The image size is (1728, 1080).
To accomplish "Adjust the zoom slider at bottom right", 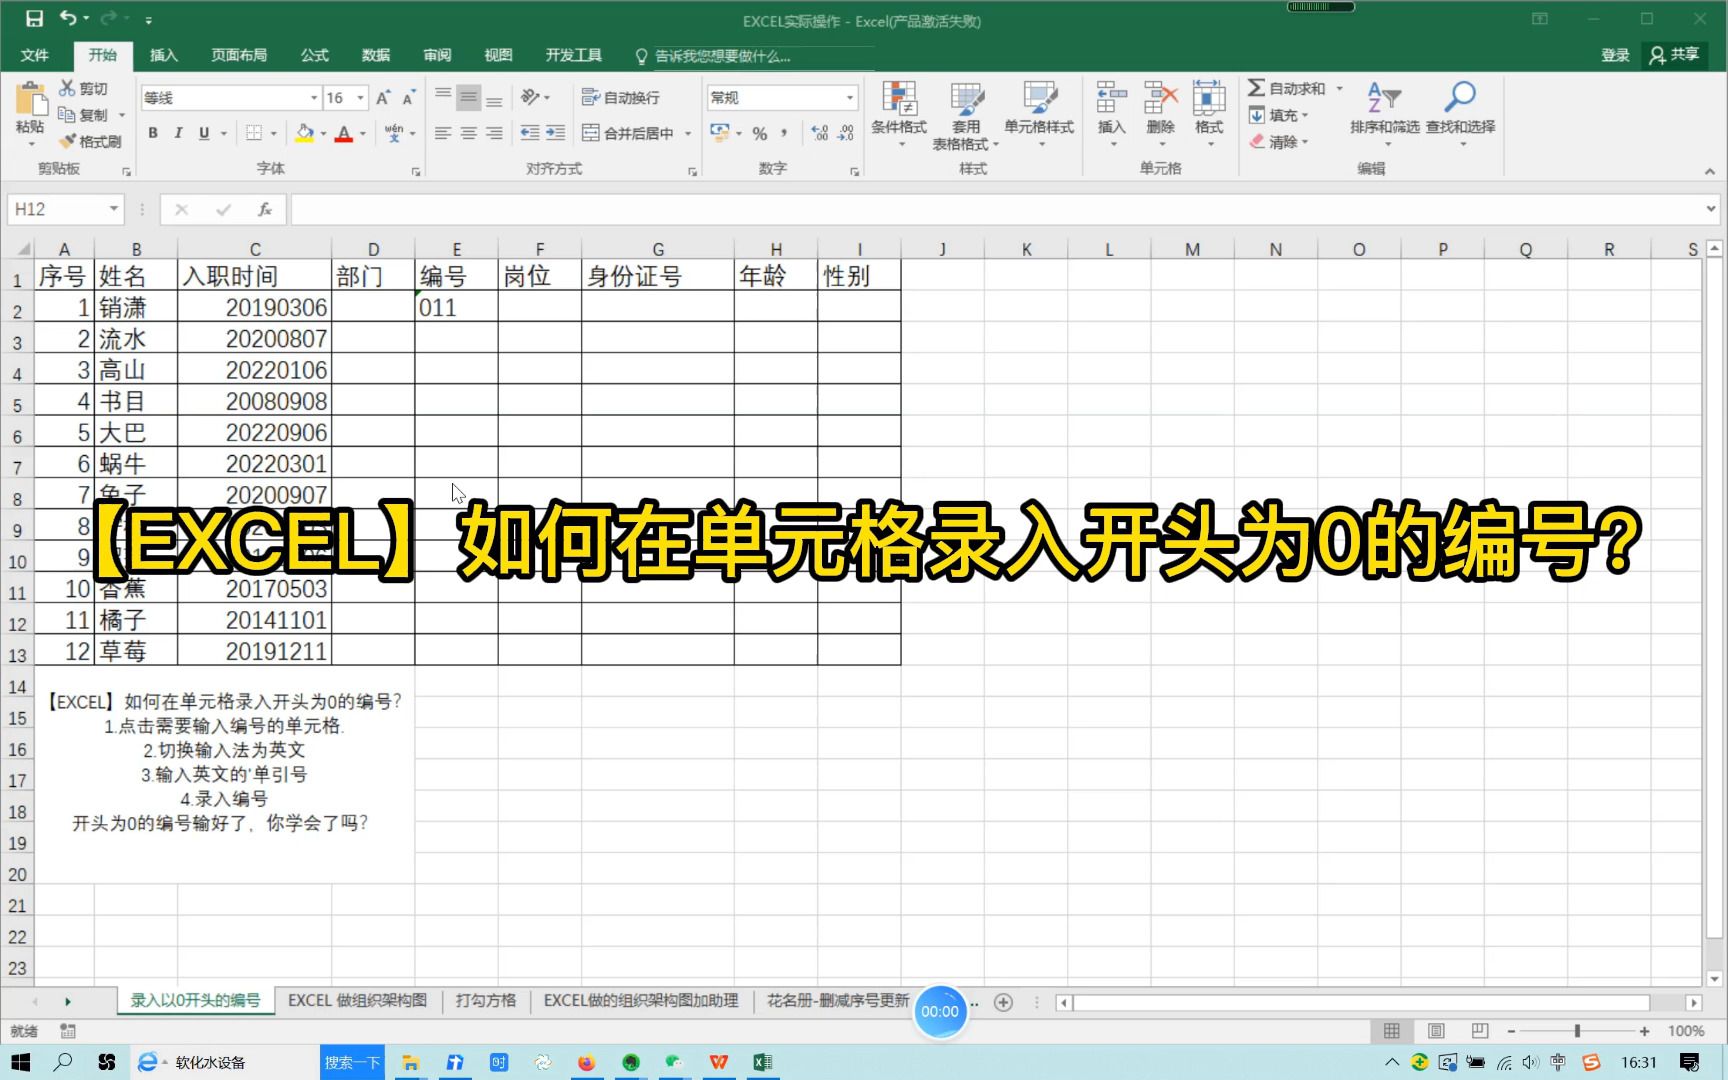I will pos(1578,1030).
